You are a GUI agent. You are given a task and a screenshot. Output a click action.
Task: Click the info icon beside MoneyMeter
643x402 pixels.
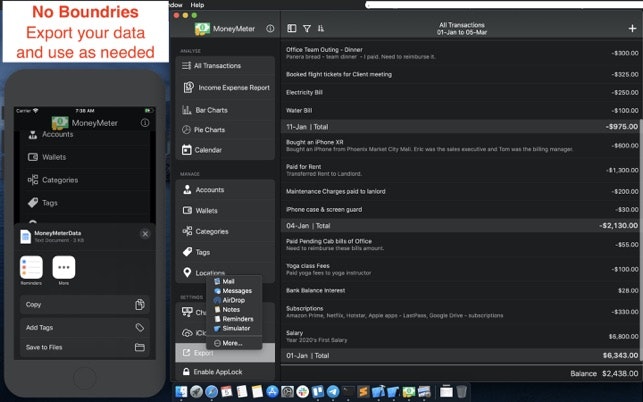point(270,29)
